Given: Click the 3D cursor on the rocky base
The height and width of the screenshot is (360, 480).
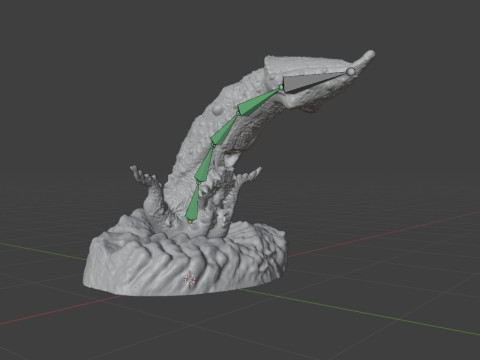Looking at the screenshot, I should point(190,279).
